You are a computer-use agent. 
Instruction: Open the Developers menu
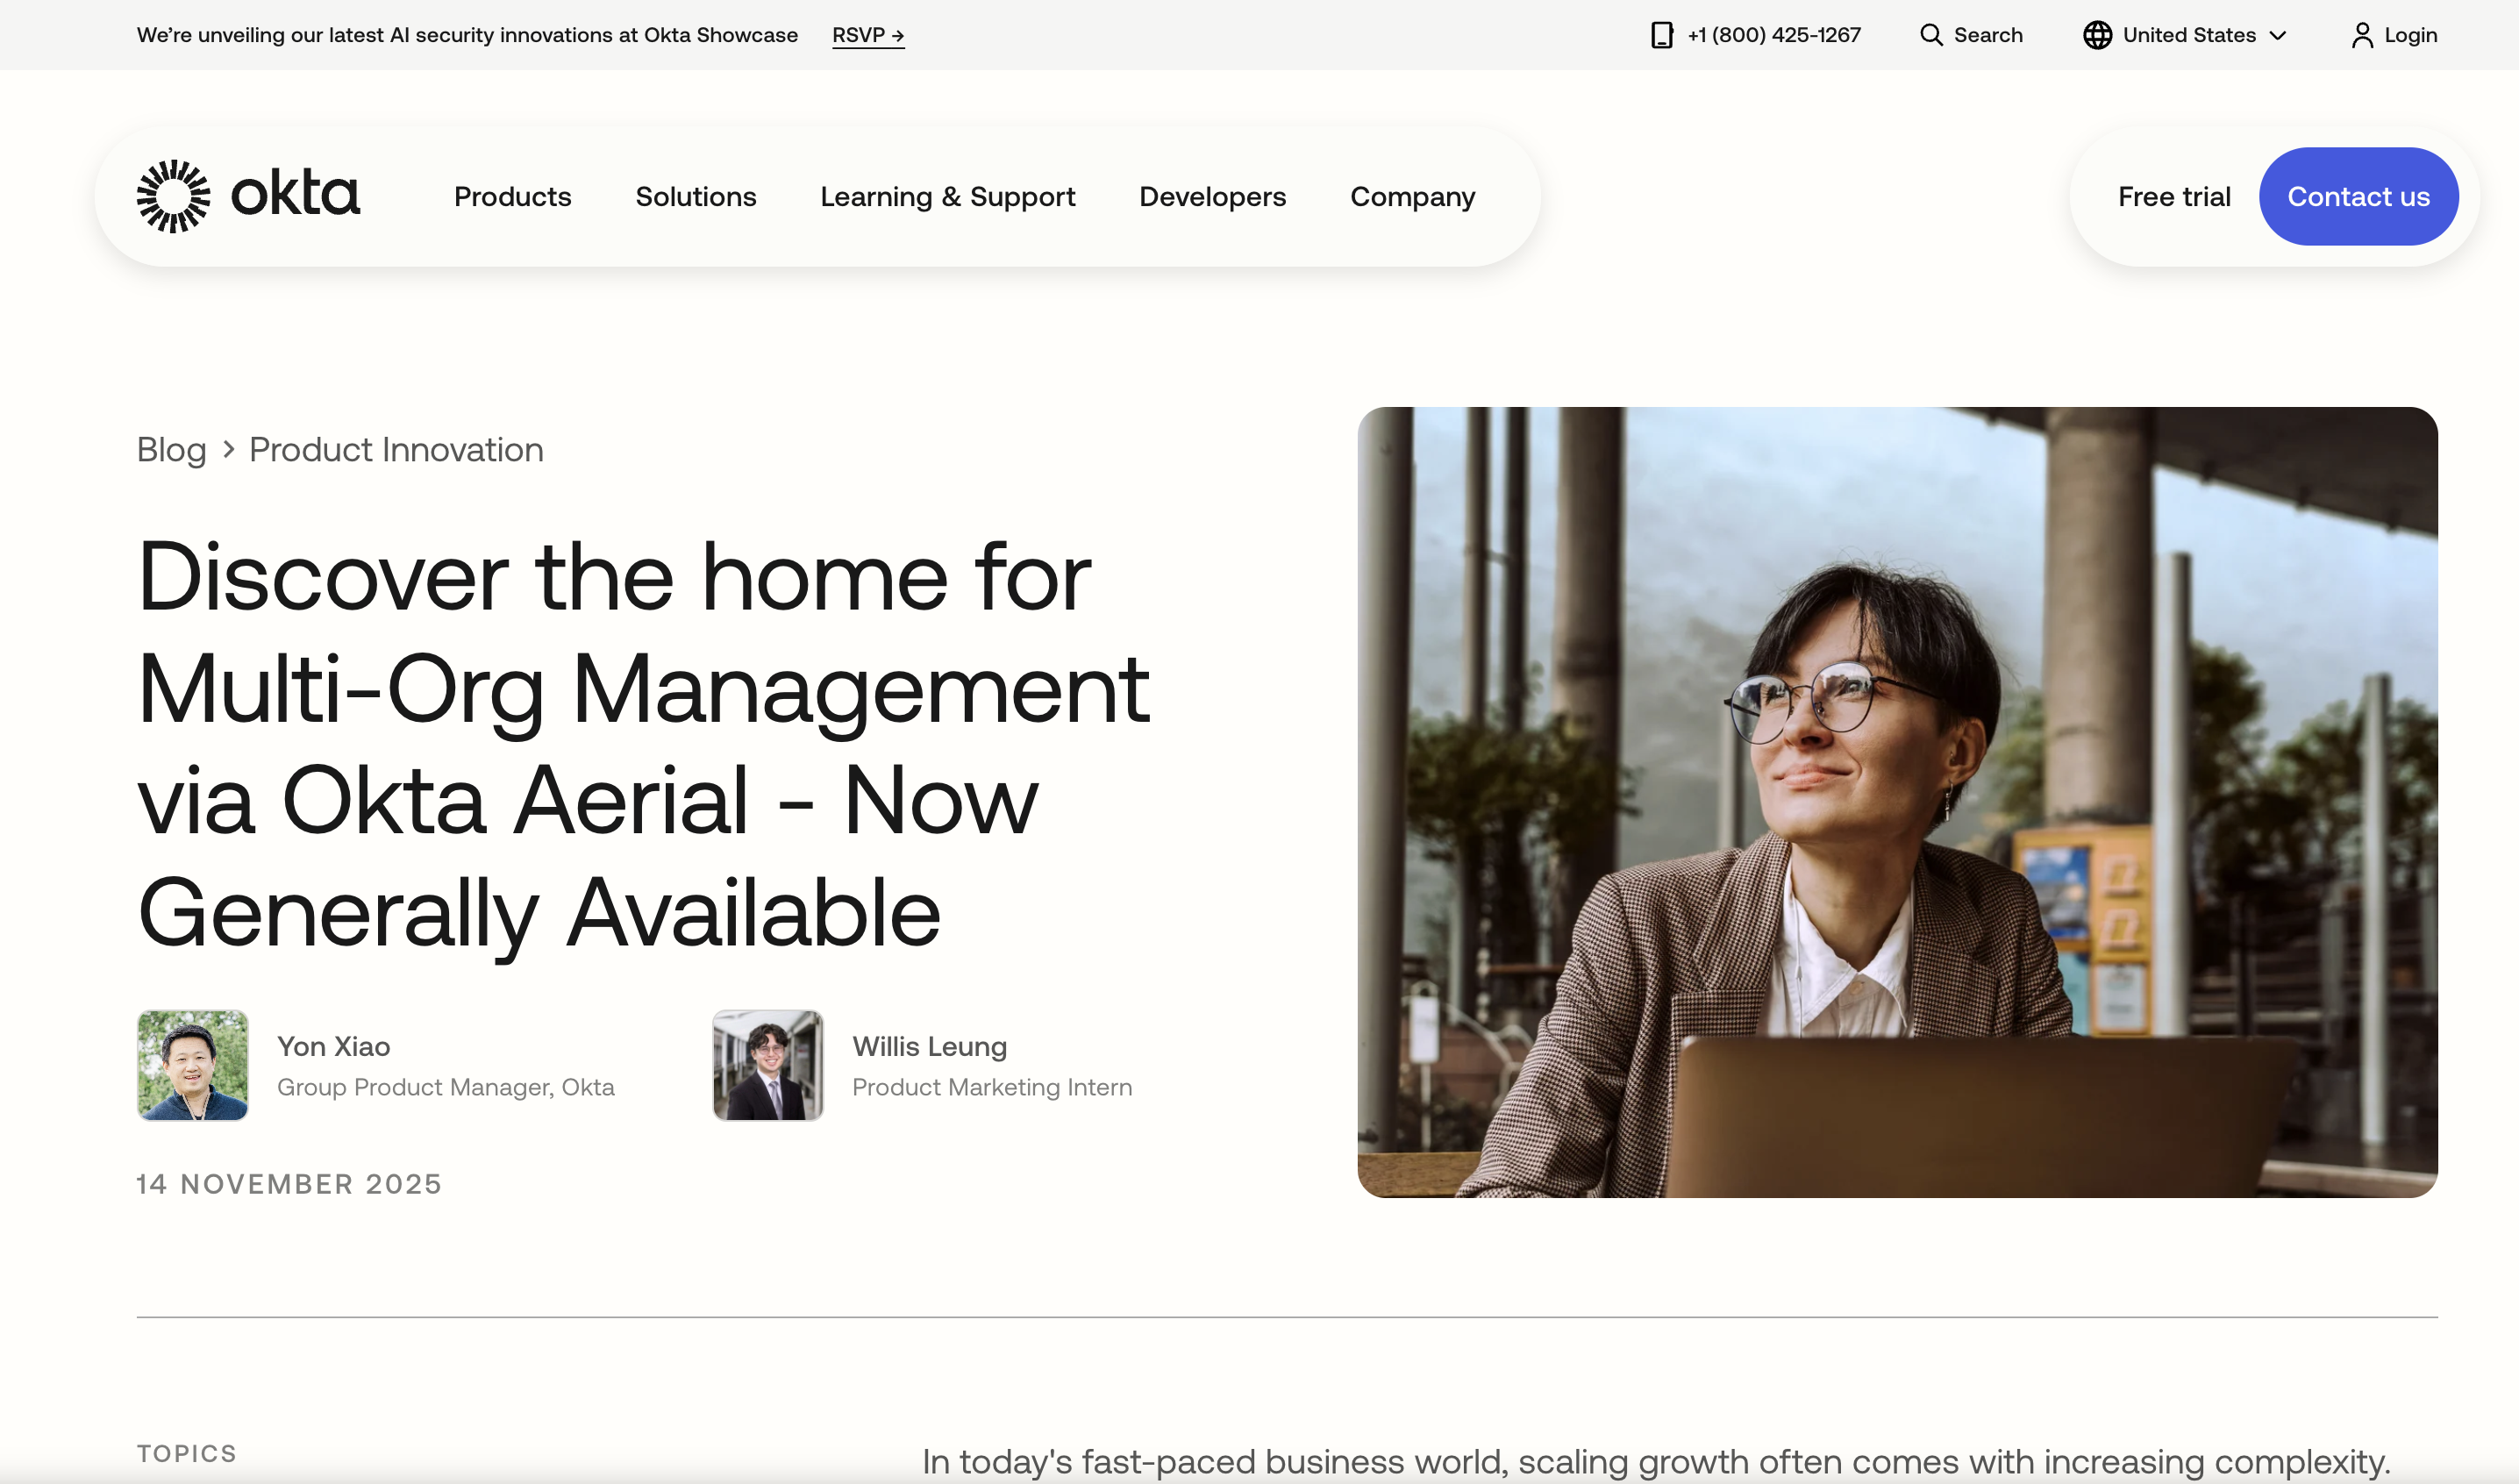click(1212, 196)
